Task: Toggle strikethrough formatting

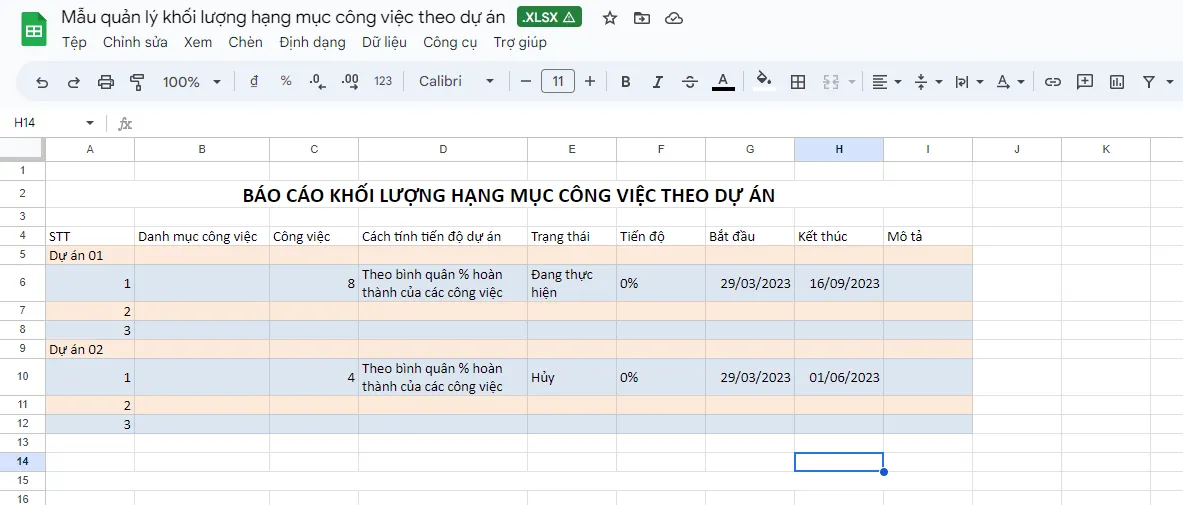Action: 690,82
